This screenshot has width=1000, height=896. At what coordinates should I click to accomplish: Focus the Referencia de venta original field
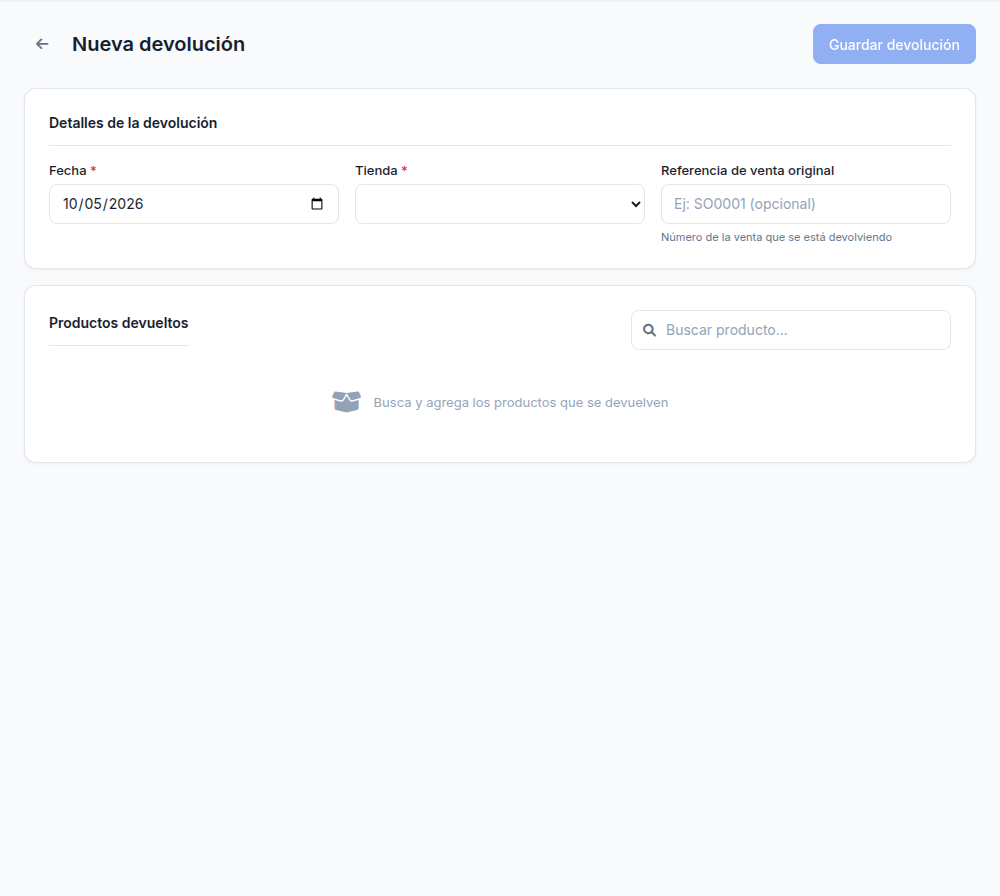tap(805, 204)
